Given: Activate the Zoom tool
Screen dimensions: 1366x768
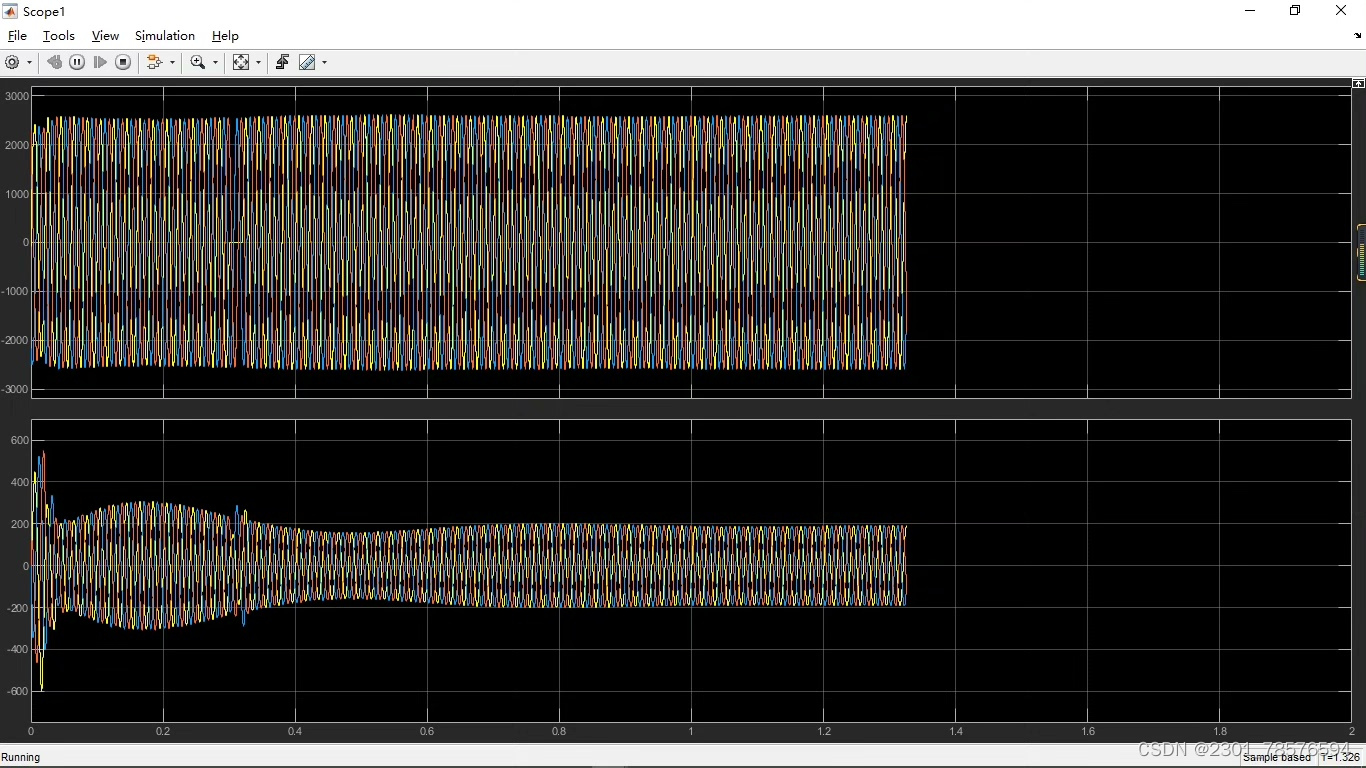Looking at the screenshot, I should (198, 62).
